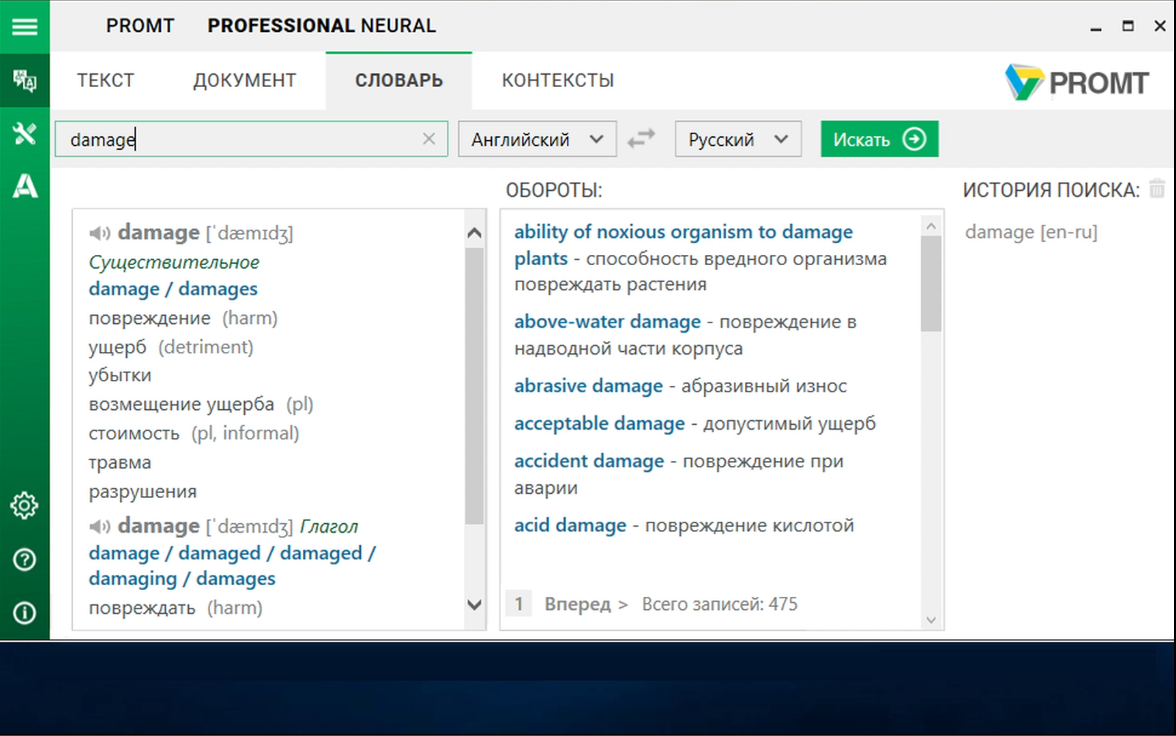1176x736 pixels.
Task: Play pronunciation of verb damage
Action: [100, 527]
